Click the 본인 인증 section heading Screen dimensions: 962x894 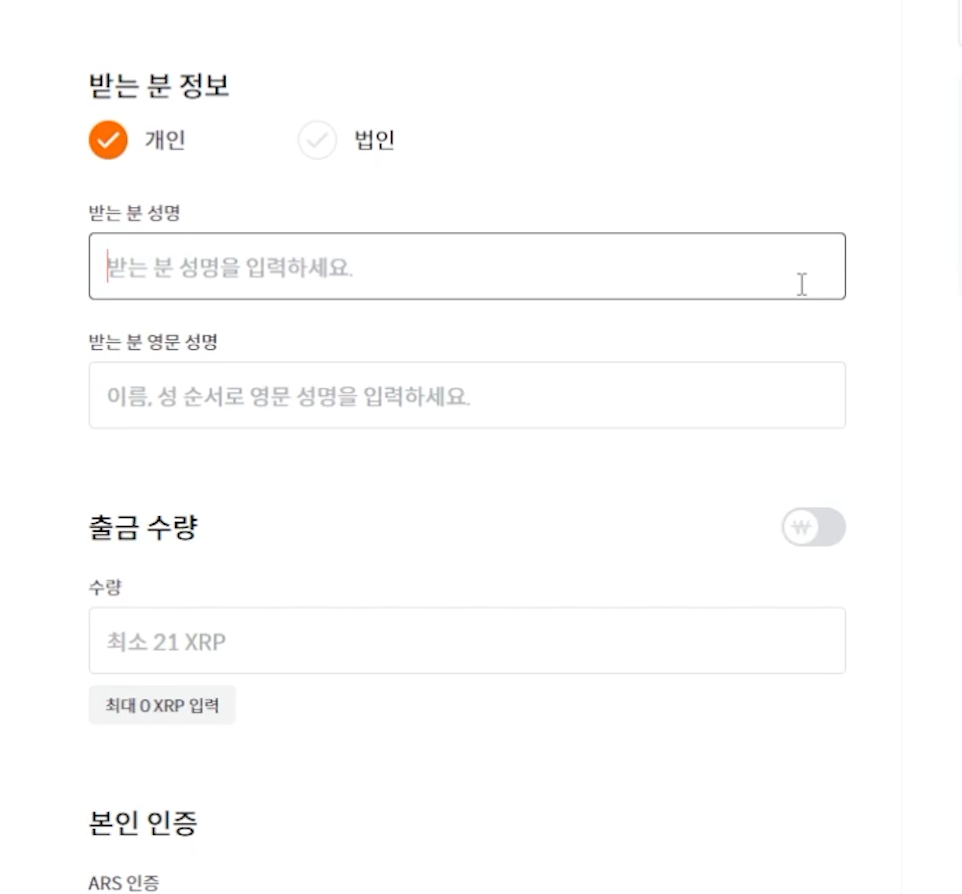point(143,823)
